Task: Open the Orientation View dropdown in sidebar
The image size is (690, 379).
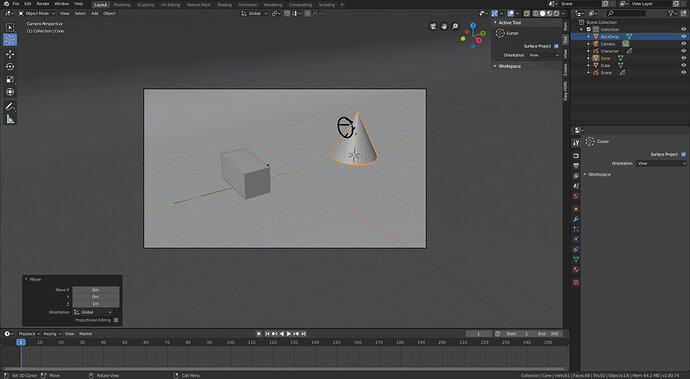Action: click(544, 55)
